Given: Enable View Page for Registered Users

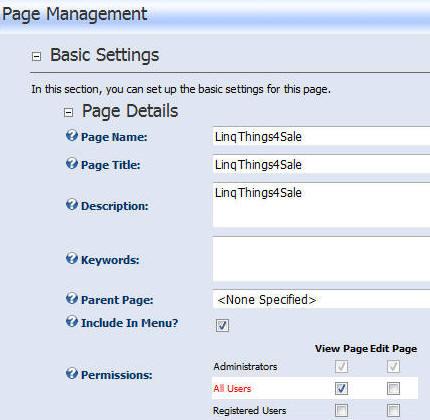Looking at the screenshot, I should [341, 410].
